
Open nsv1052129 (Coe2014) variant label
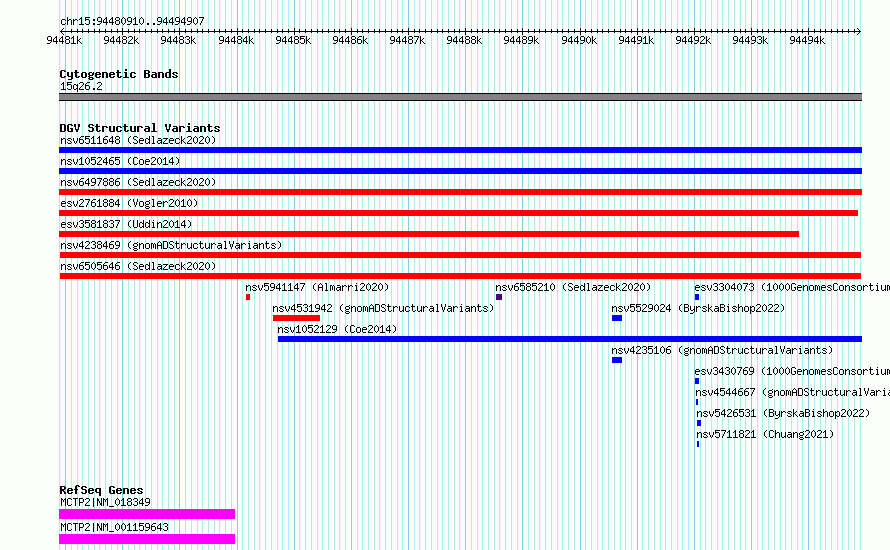tap(337, 329)
